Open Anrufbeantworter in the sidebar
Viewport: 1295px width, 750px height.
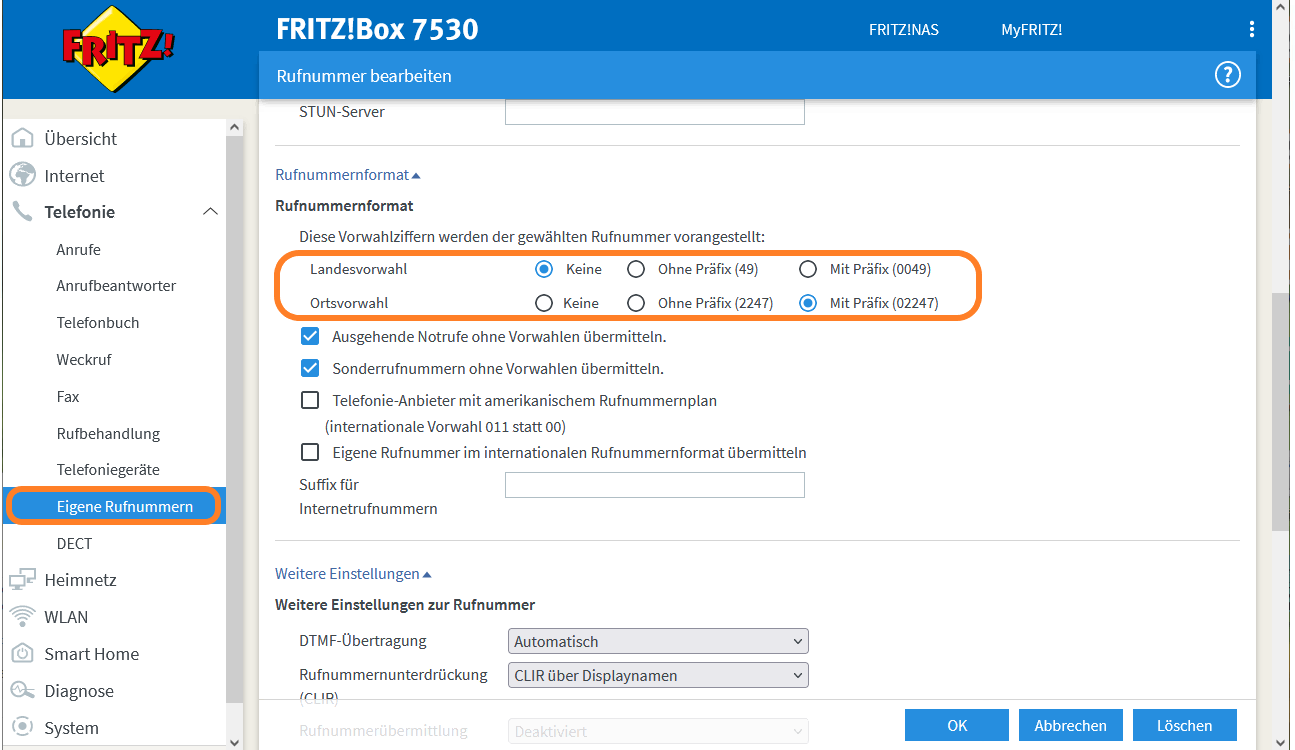116,285
